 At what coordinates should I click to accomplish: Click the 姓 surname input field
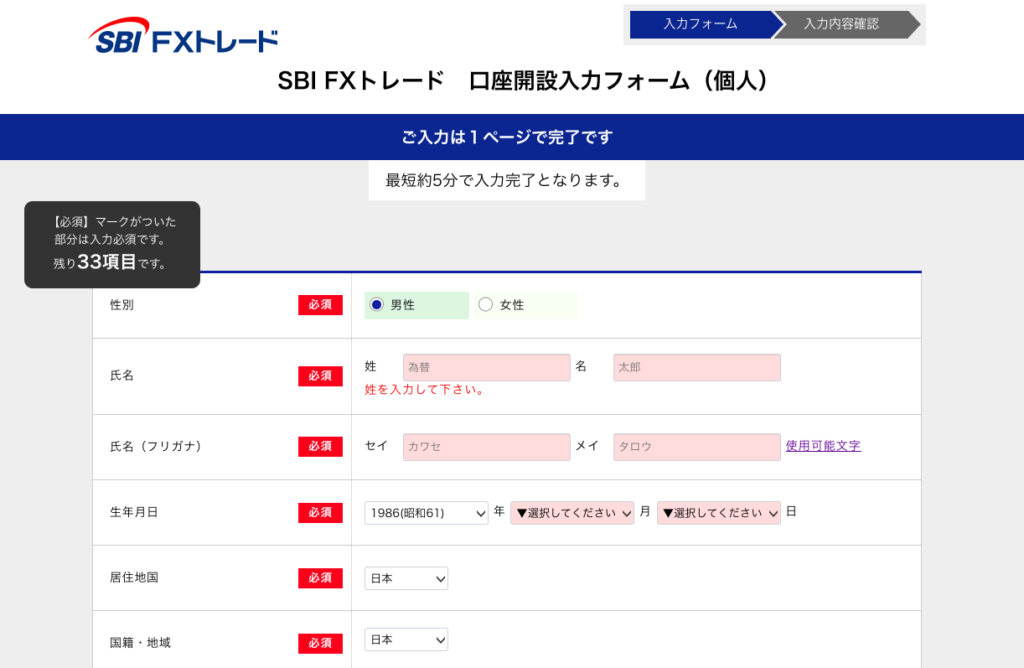click(486, 368)
